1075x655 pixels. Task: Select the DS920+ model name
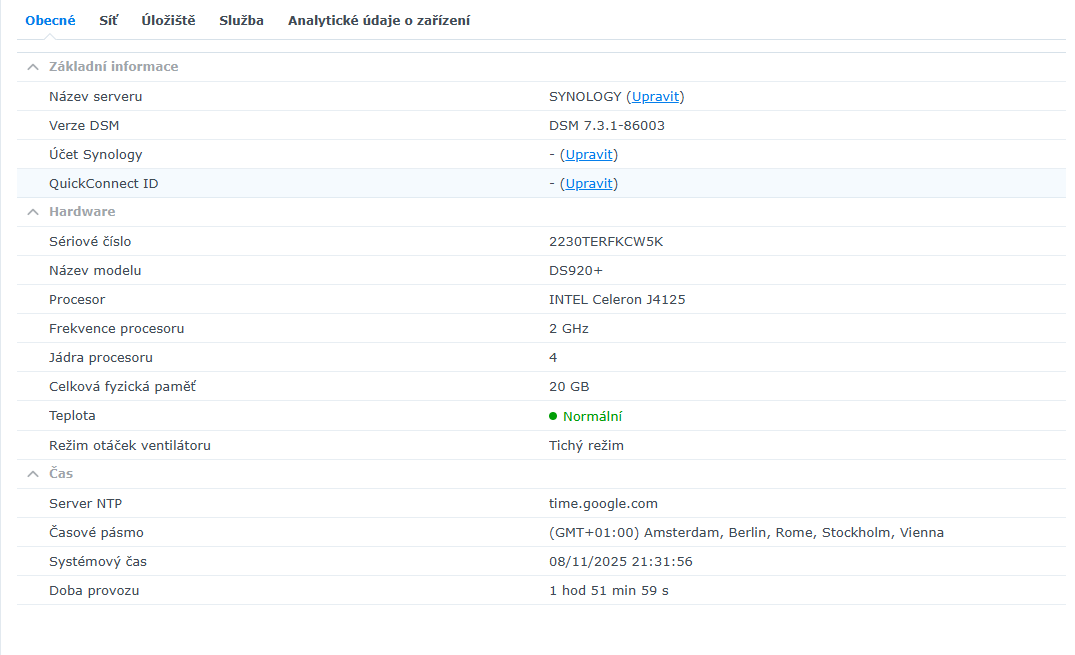click(x=578, y=270)
